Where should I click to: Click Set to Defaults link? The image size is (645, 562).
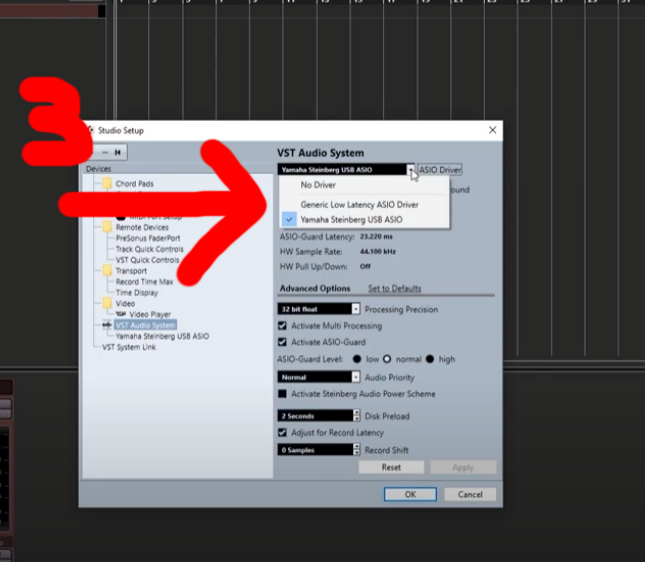tap(394, 288)
